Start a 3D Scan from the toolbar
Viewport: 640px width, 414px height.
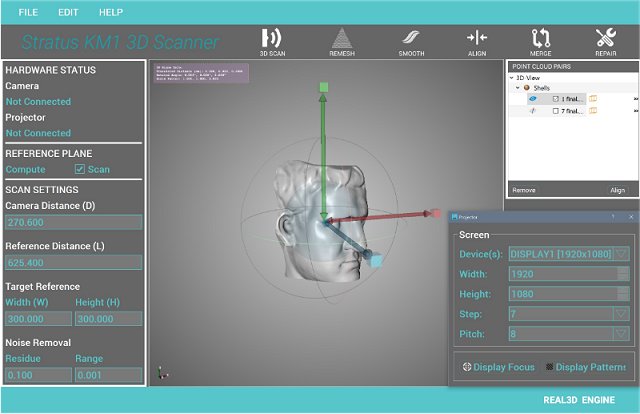272,42
